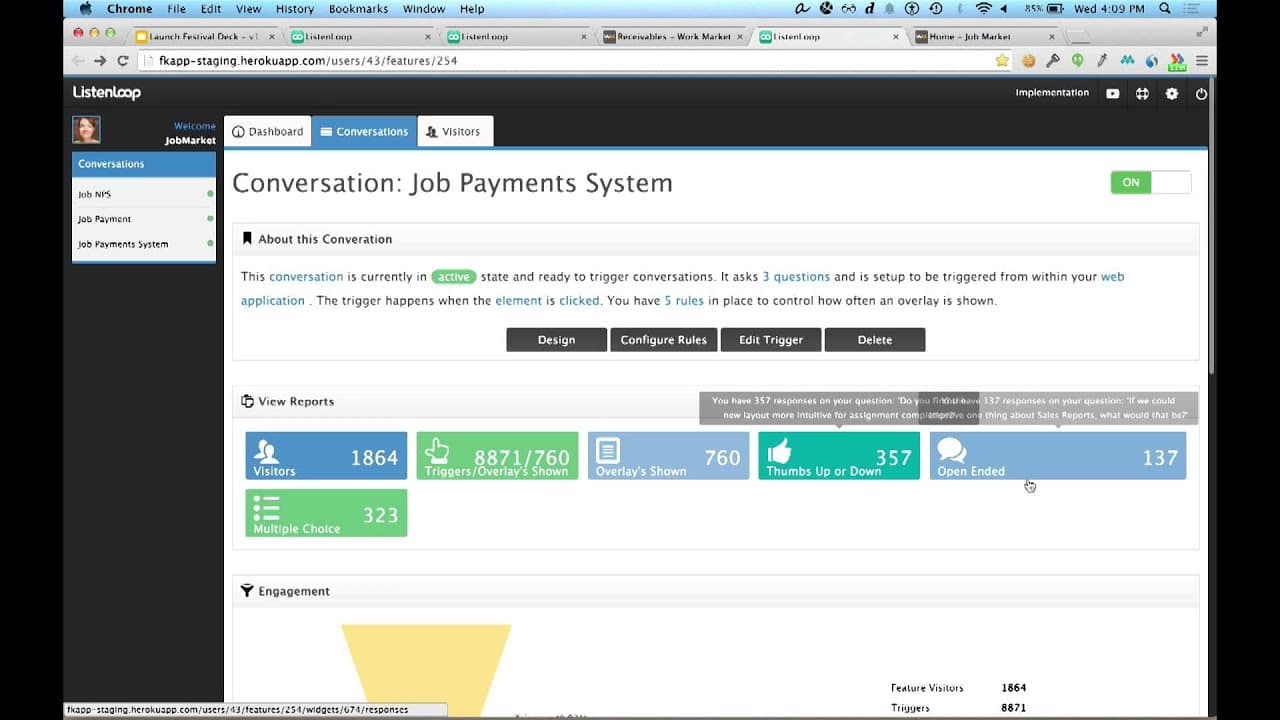Switch to the Visitors tab
The width and height of the screenshot is (1280, 720).
(454, 131)
